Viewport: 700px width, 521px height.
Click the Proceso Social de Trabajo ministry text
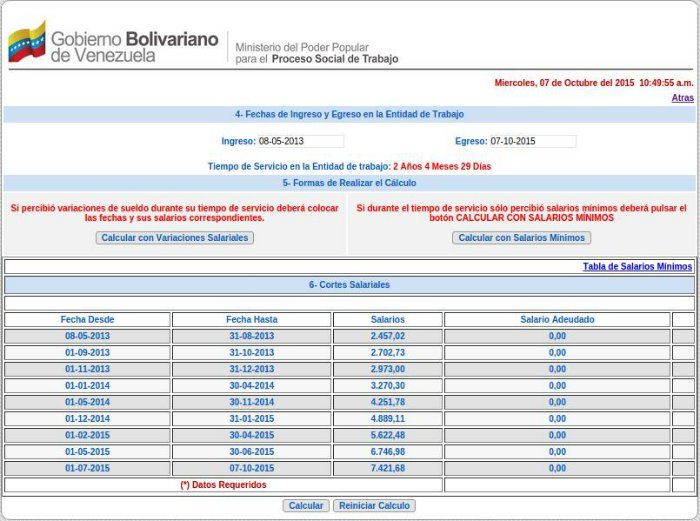[x=335, y=59]
